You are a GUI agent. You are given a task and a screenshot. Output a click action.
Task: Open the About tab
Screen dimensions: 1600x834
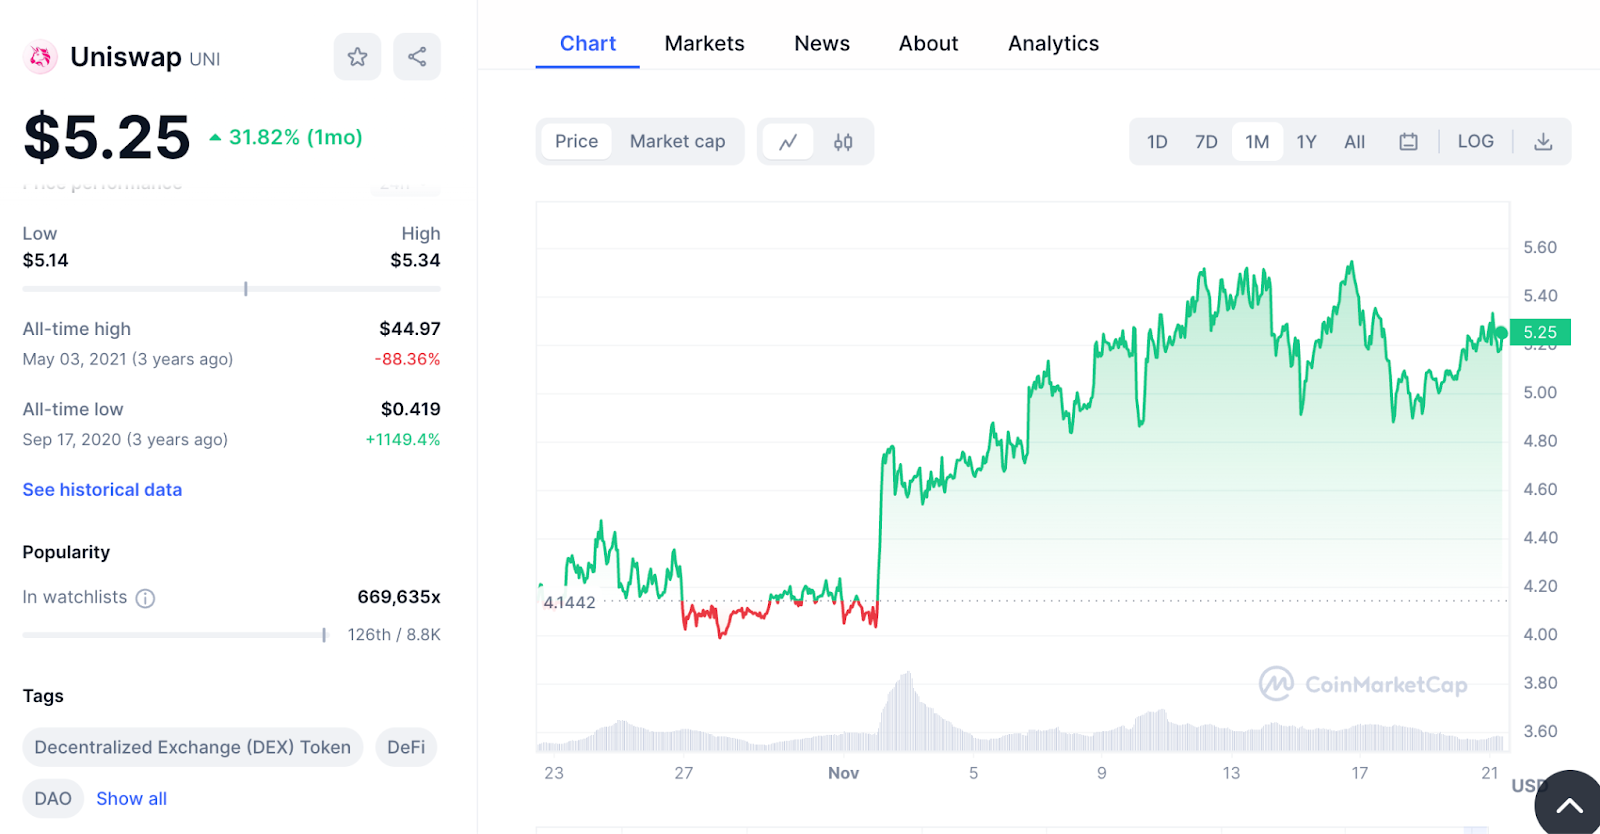click(x=928, y=44)
